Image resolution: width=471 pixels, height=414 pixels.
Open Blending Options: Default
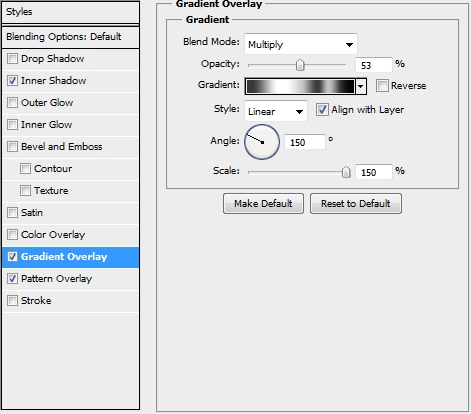pyautogui.click(x=70, y=37)
